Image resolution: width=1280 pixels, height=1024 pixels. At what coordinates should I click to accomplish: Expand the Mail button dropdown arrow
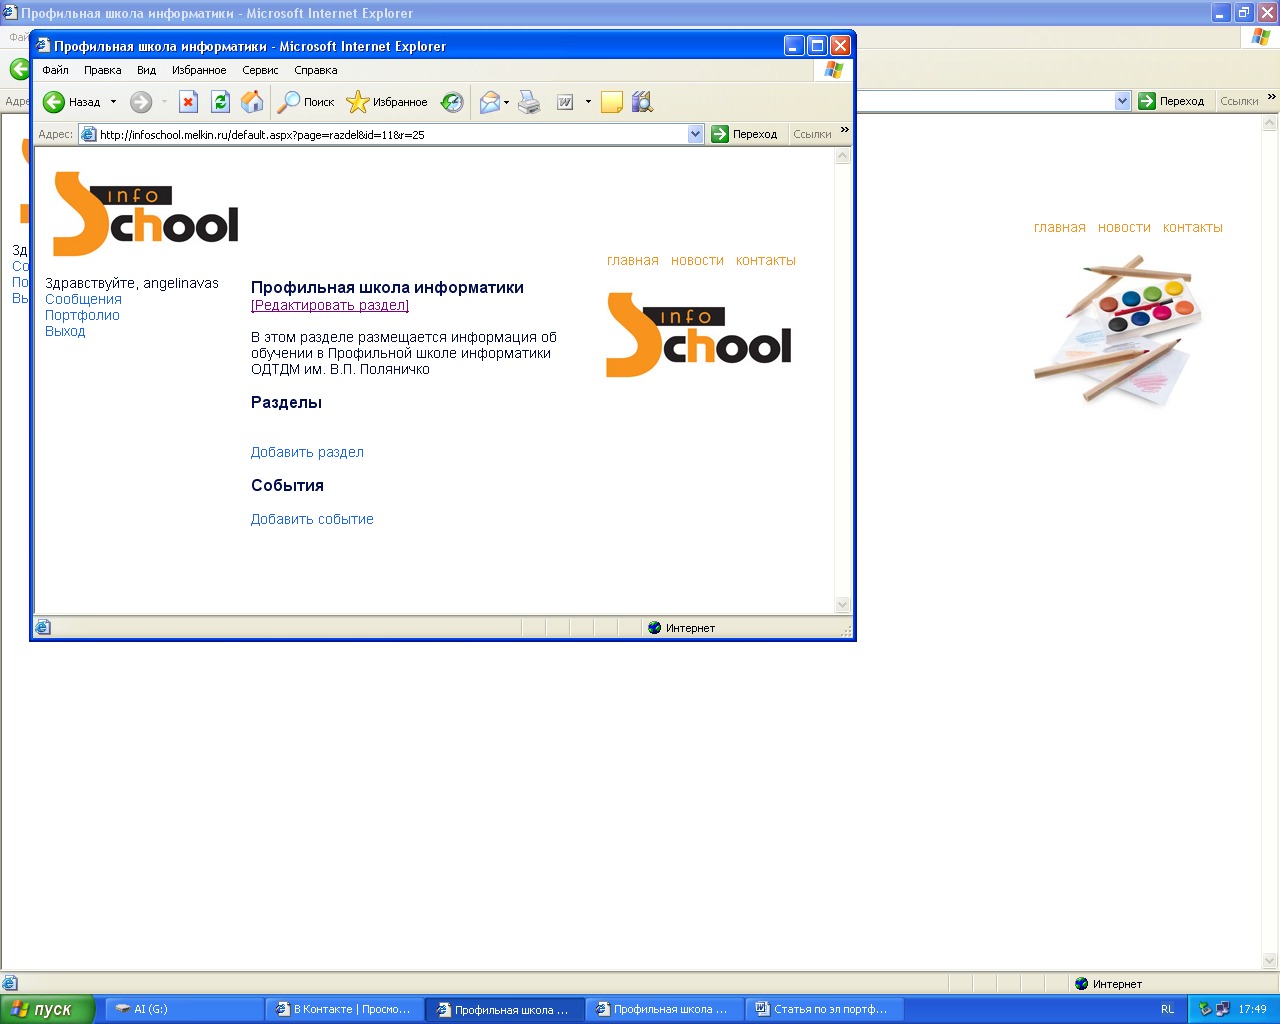tap(506, 102)
